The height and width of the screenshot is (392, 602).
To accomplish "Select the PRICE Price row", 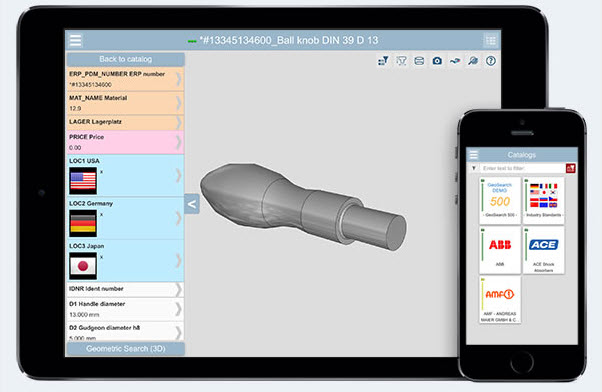I will pyautogui.click(x=125, y=142).
